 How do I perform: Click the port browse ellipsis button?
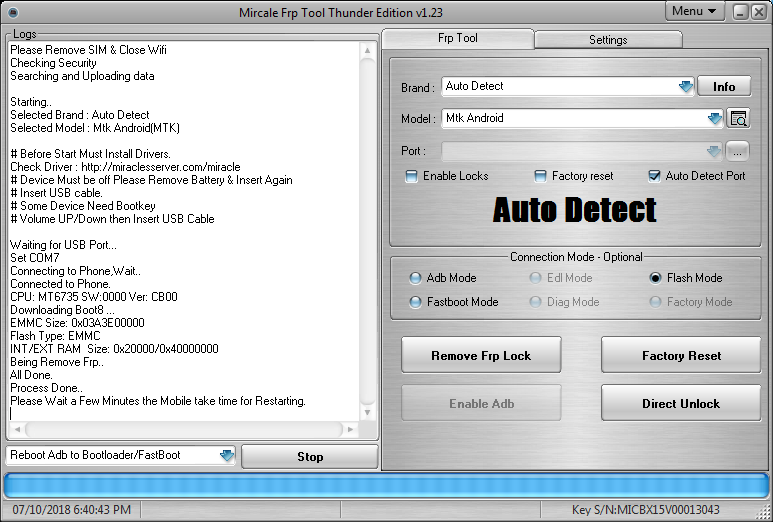737,152
